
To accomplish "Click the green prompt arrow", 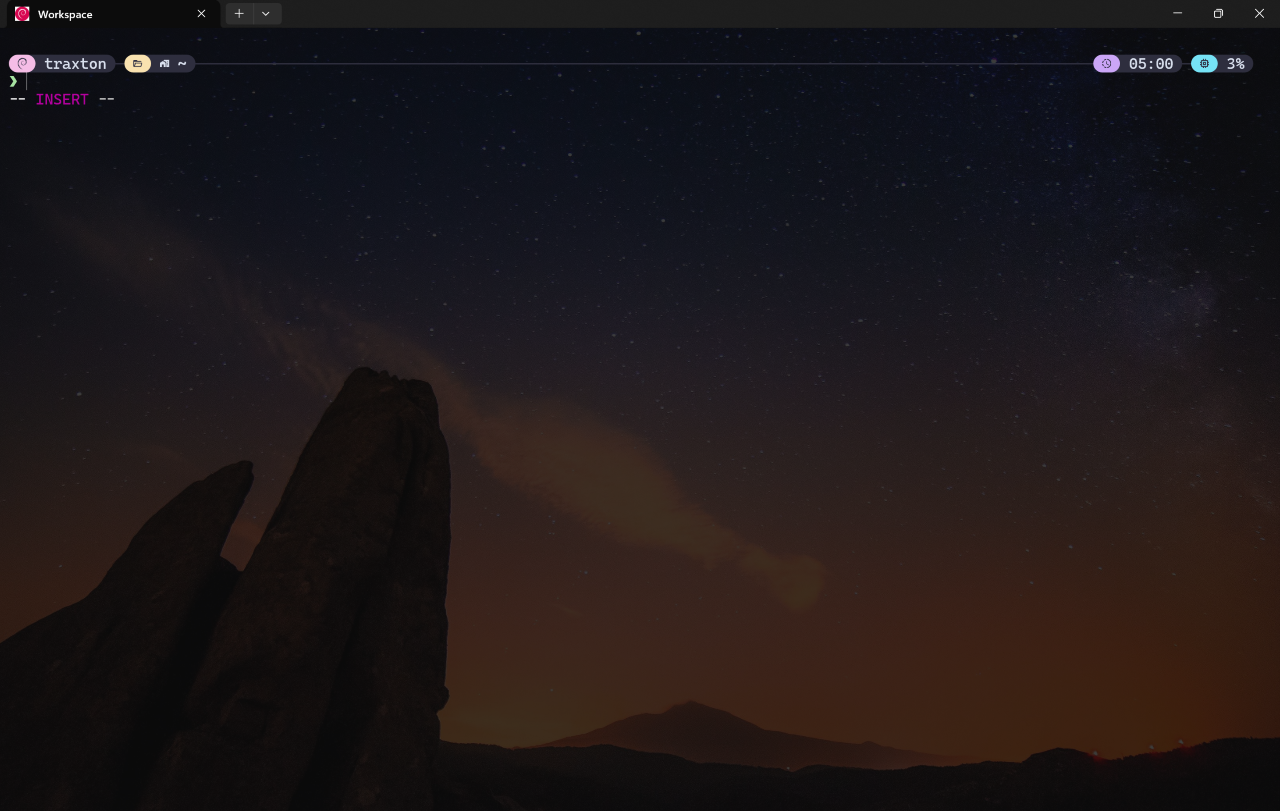I will pyautogui.click(x=13, y=81).
